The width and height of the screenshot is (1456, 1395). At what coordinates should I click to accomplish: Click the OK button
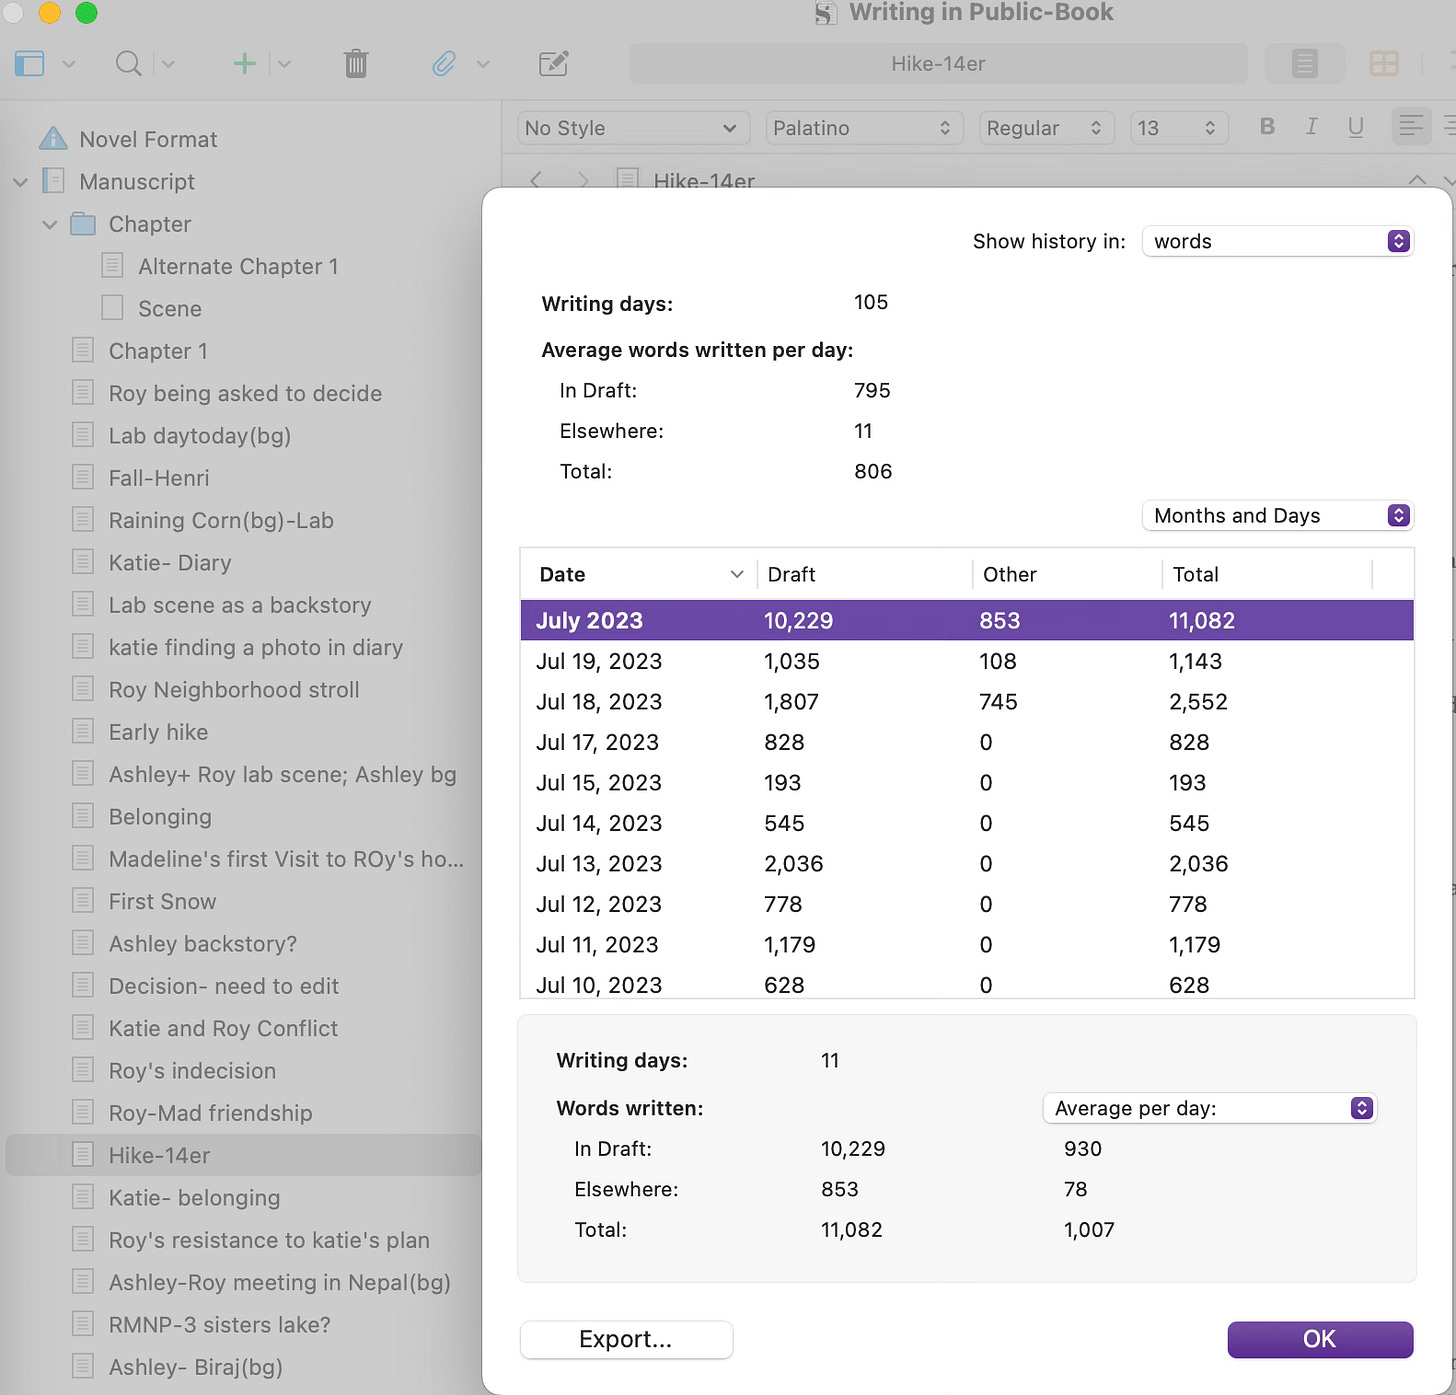tap(1319, 1339)
